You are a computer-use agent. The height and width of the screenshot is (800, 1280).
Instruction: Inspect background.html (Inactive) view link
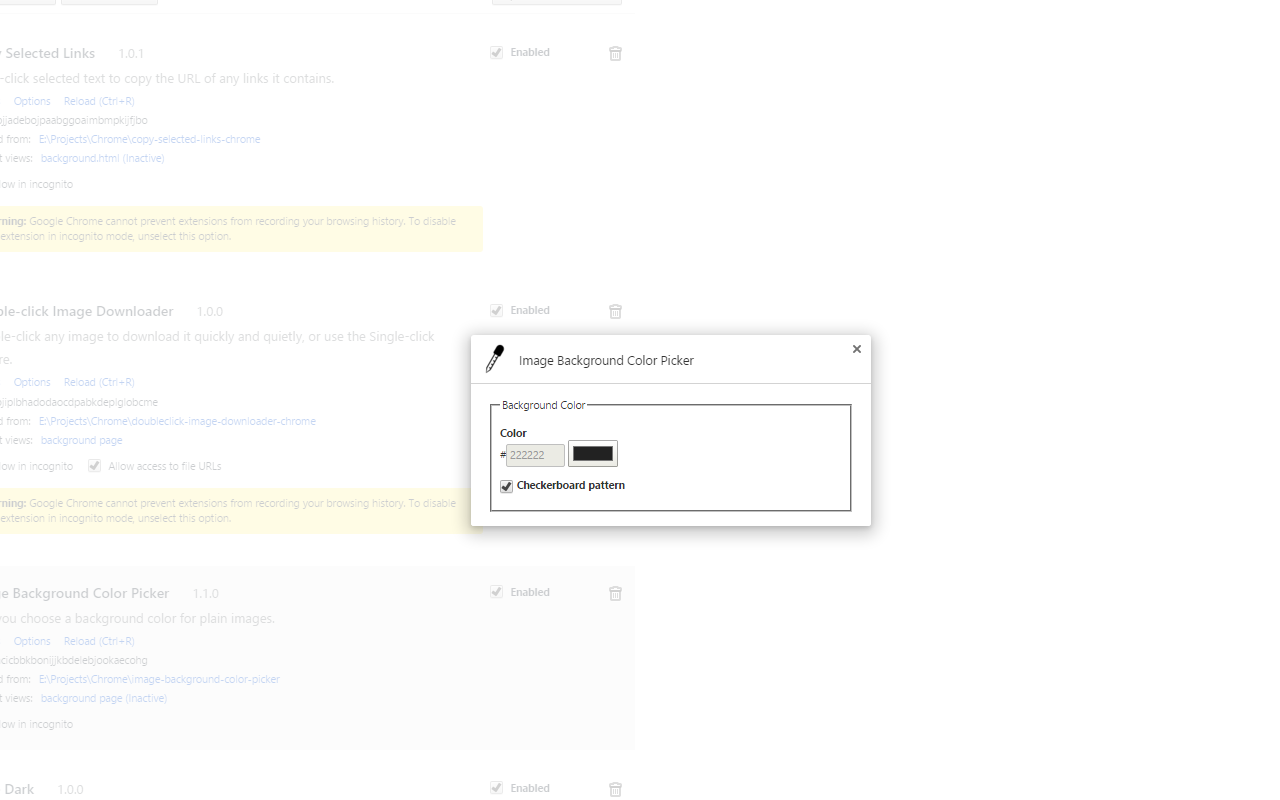102,158
